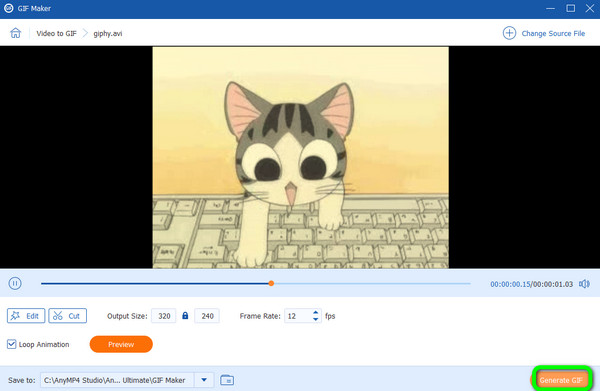Click the GIF Maker app logo

(x=8, y=8)
